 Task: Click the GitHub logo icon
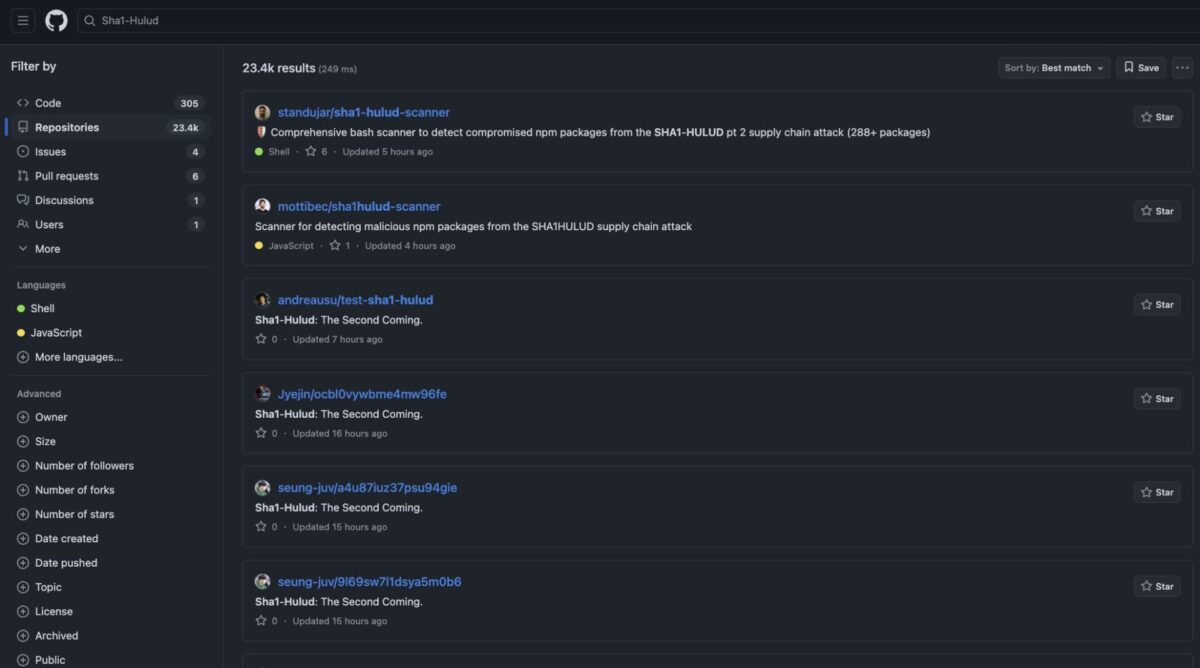coord(56,20)
